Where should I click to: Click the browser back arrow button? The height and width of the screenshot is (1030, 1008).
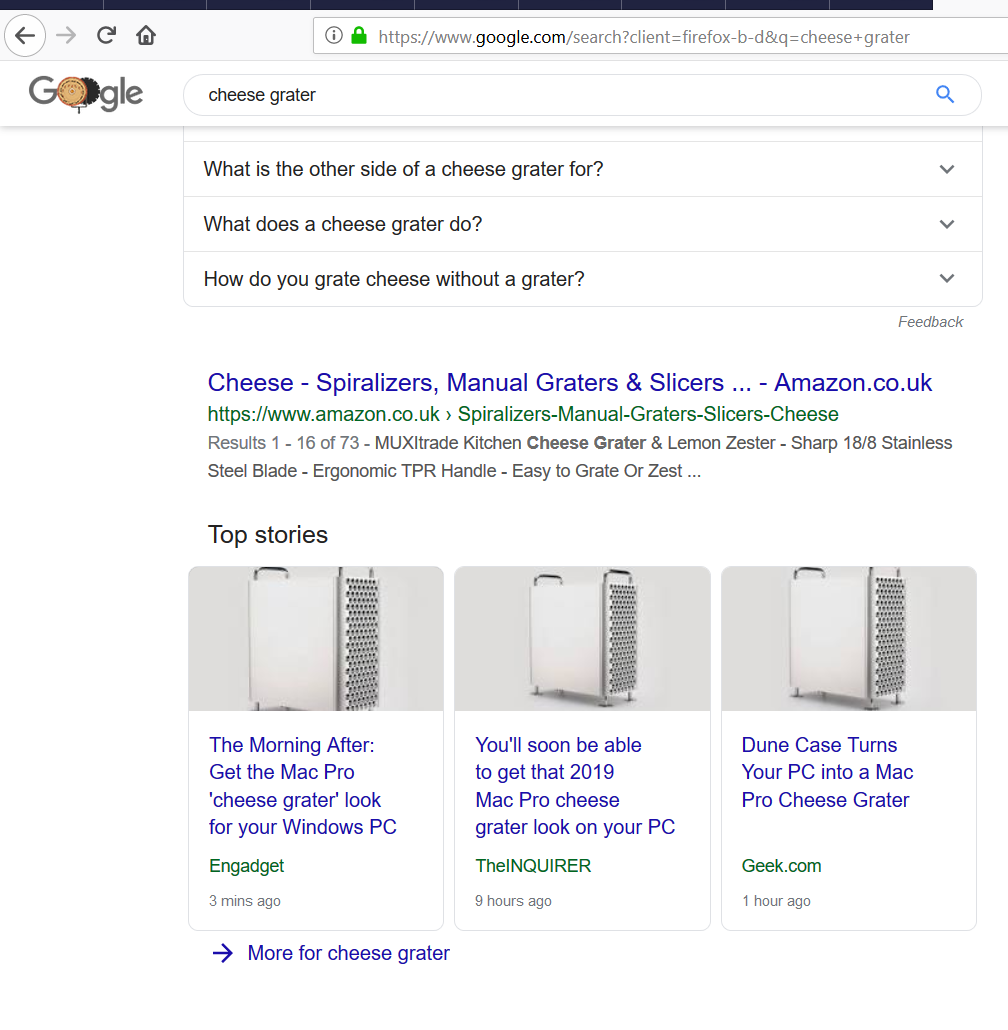point(25,36)
